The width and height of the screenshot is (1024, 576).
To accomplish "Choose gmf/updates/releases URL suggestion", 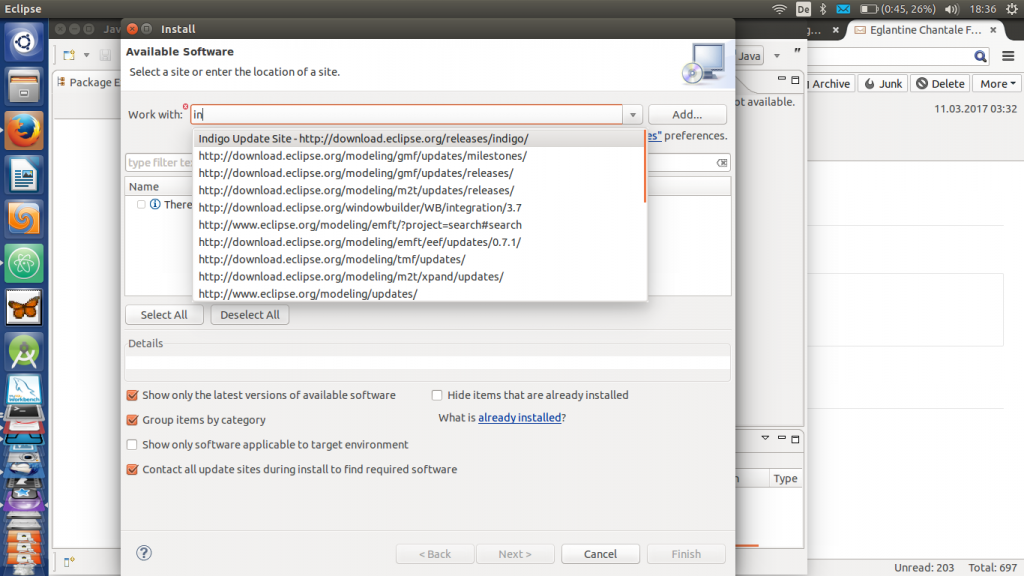I will (x=419, y=173).
